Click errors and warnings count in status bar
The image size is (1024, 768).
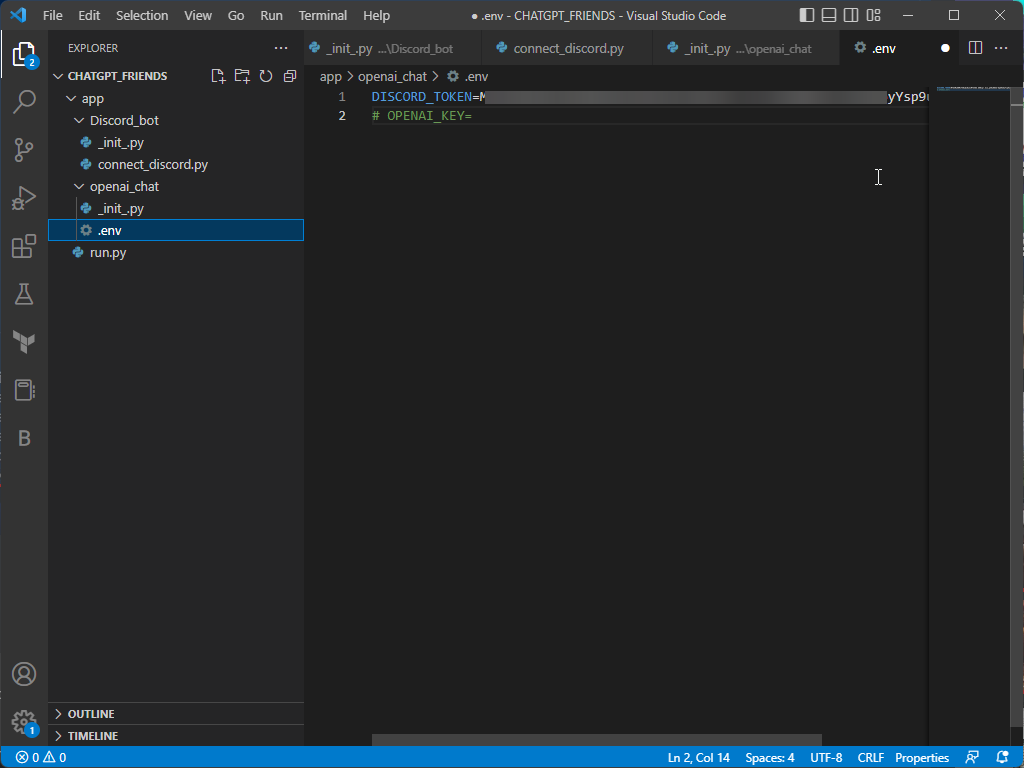click(40, 758)
